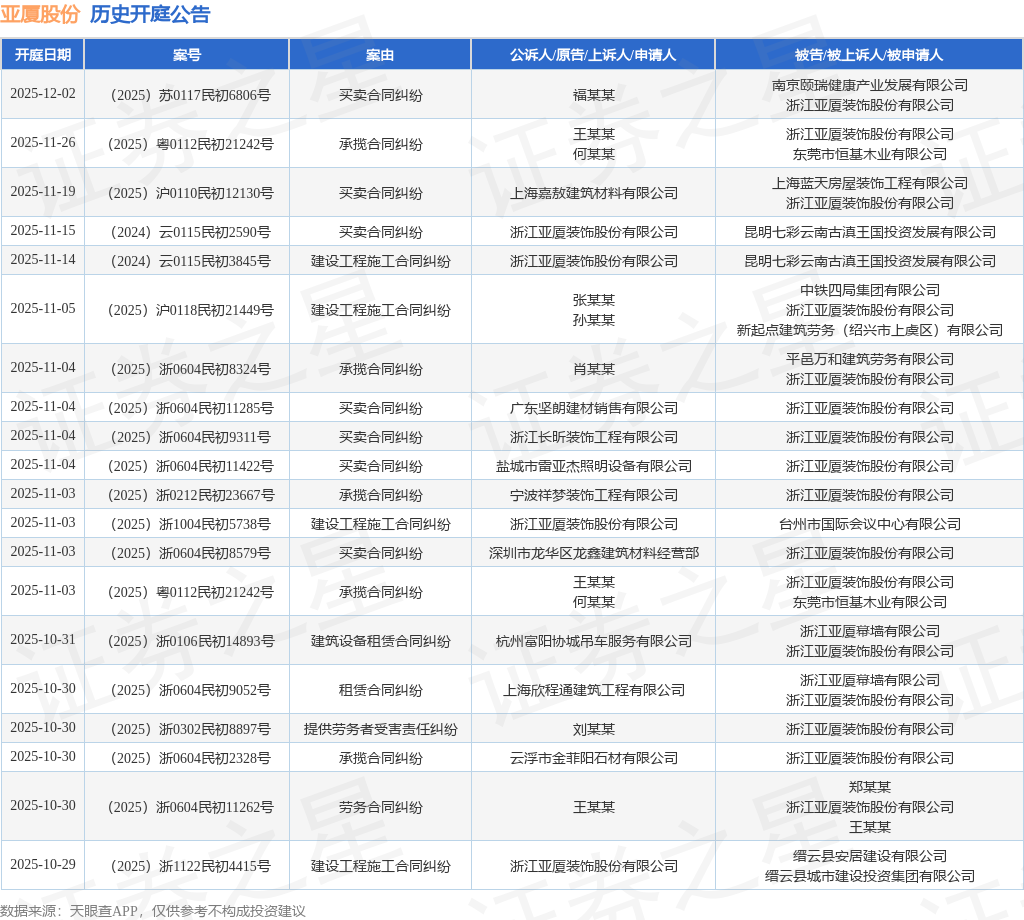Click defendant 中铁四局集团有限公司
The width and height of the screenshot is (1024, 920).
click(x=870, y=290)
